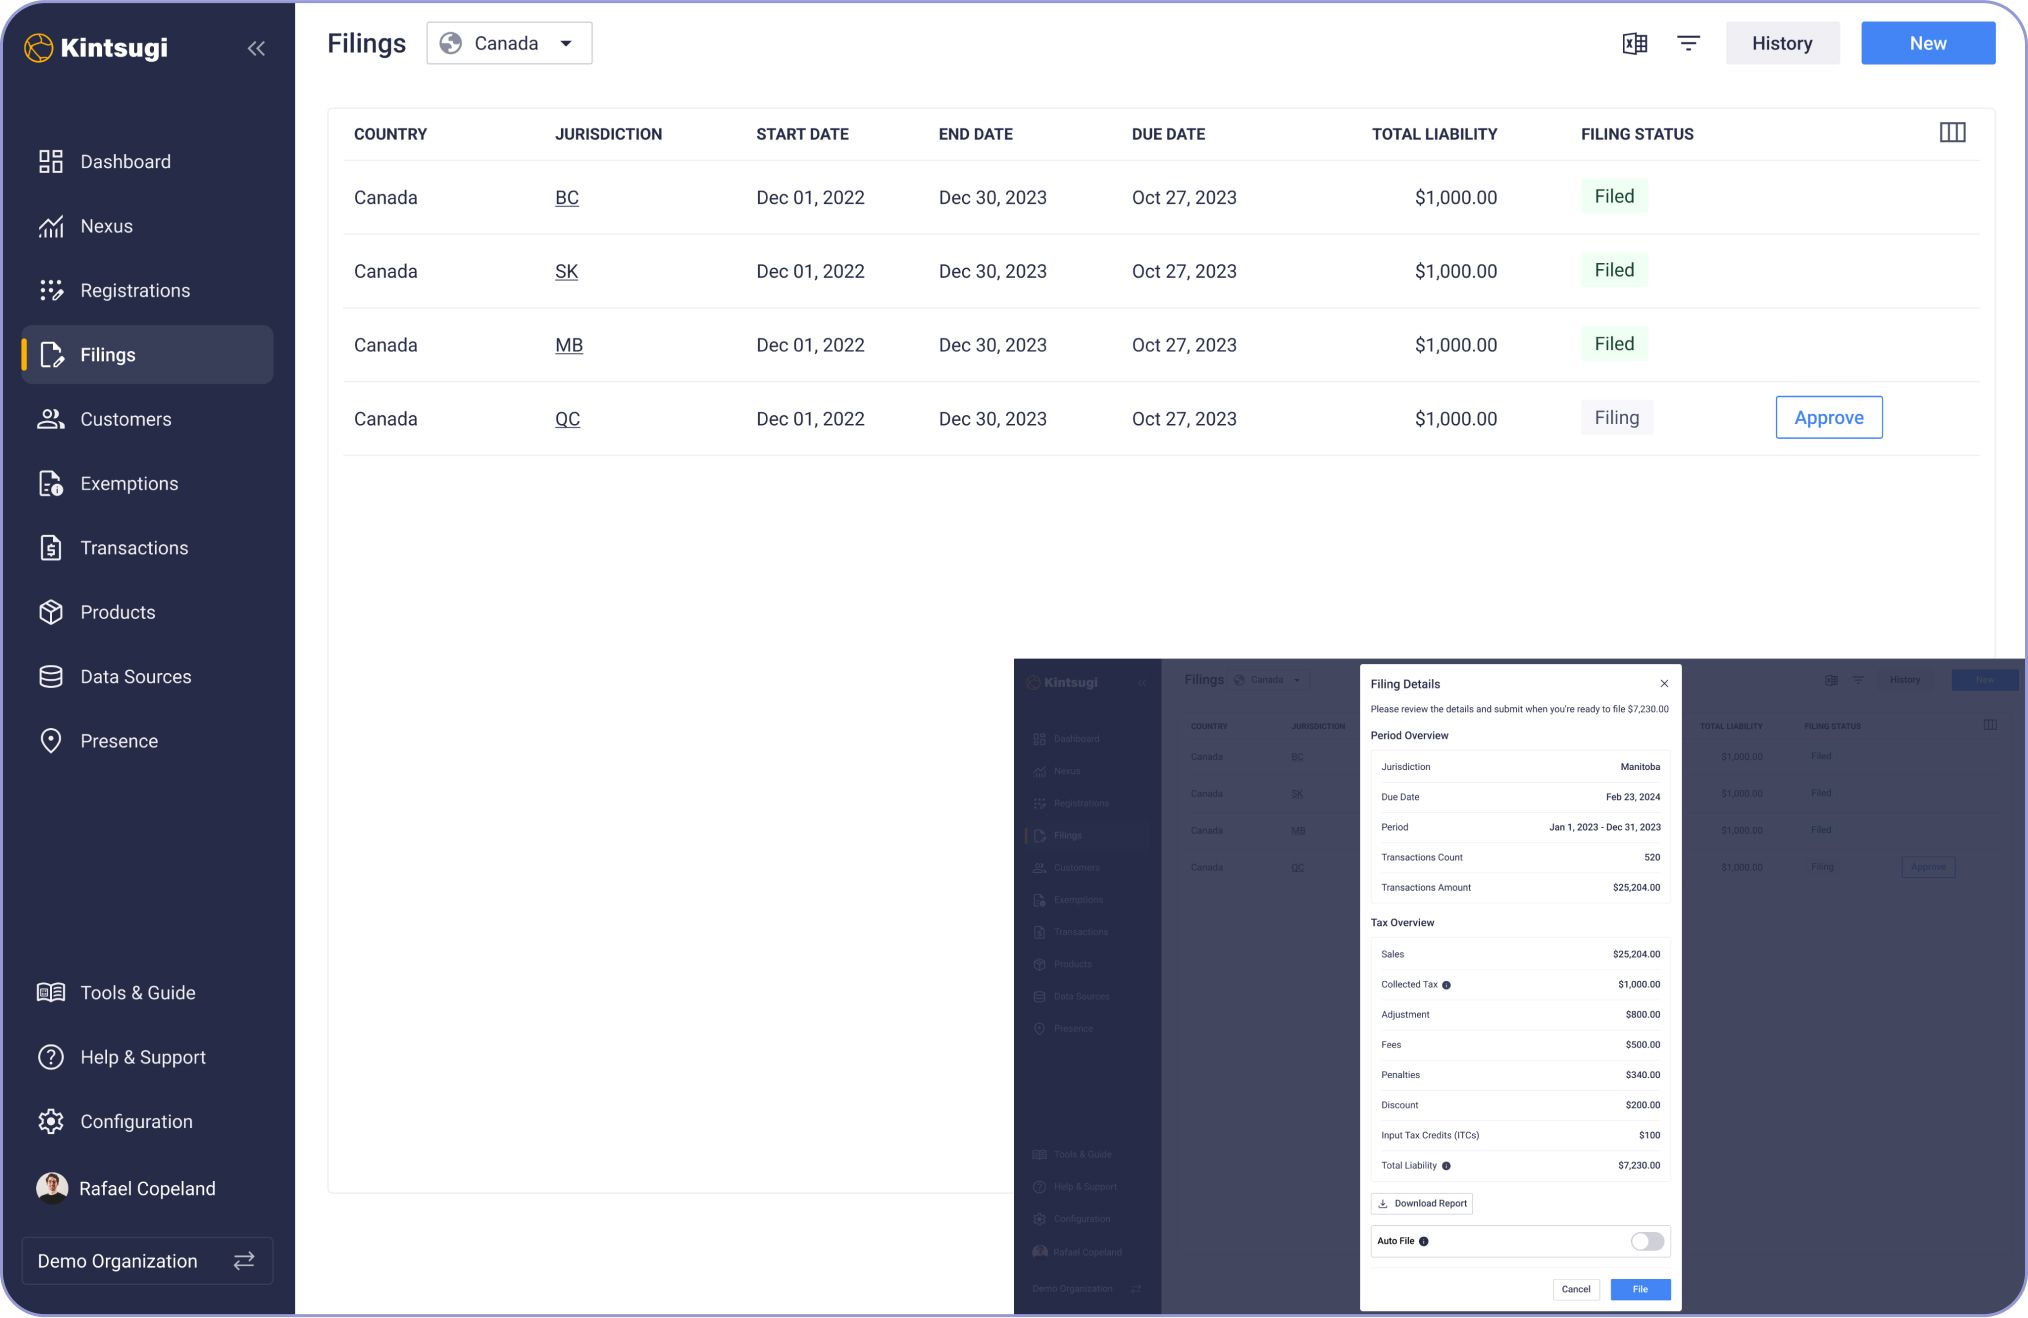
Task: Open the BC jurisdiction link
Action: coord(566,198)
